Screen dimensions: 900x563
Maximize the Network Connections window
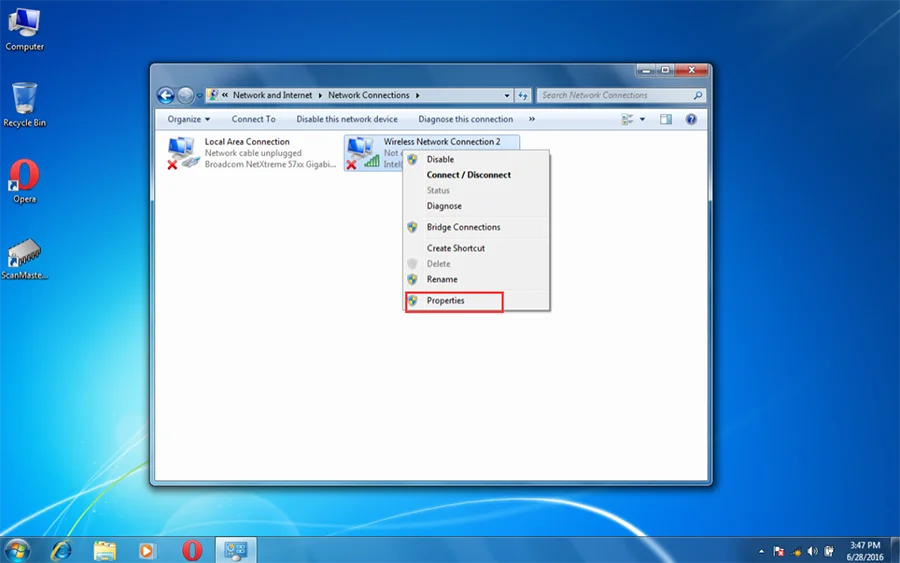tap(665, 70)
